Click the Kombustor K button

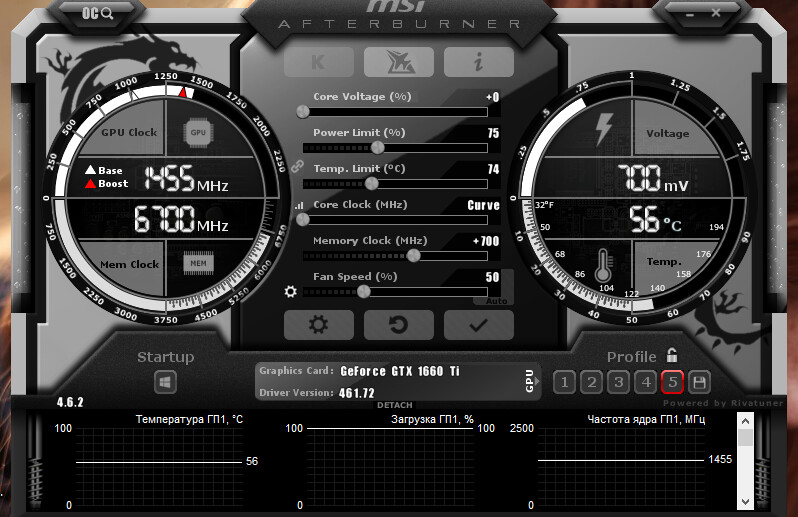[x=319, y=62]
